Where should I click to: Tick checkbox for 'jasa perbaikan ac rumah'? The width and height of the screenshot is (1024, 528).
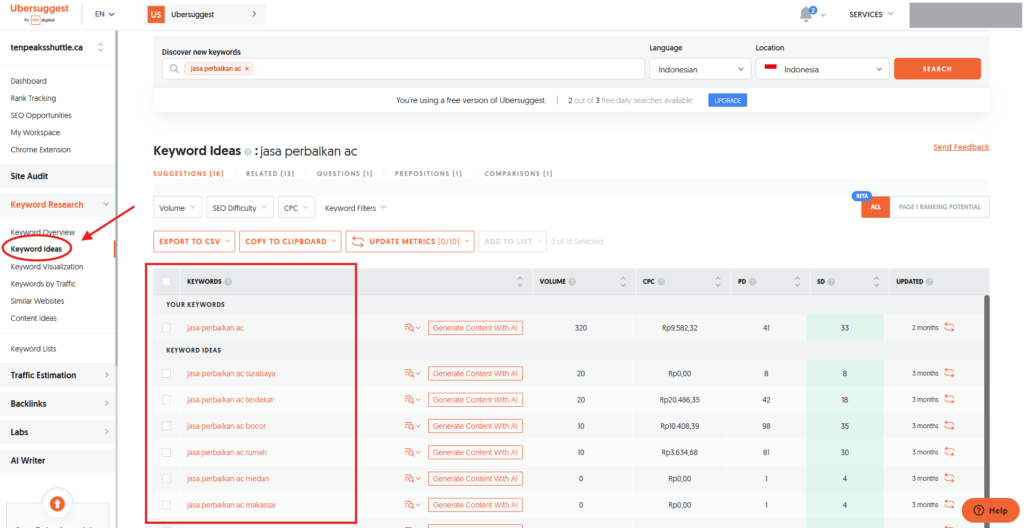[x=167, y=452]
